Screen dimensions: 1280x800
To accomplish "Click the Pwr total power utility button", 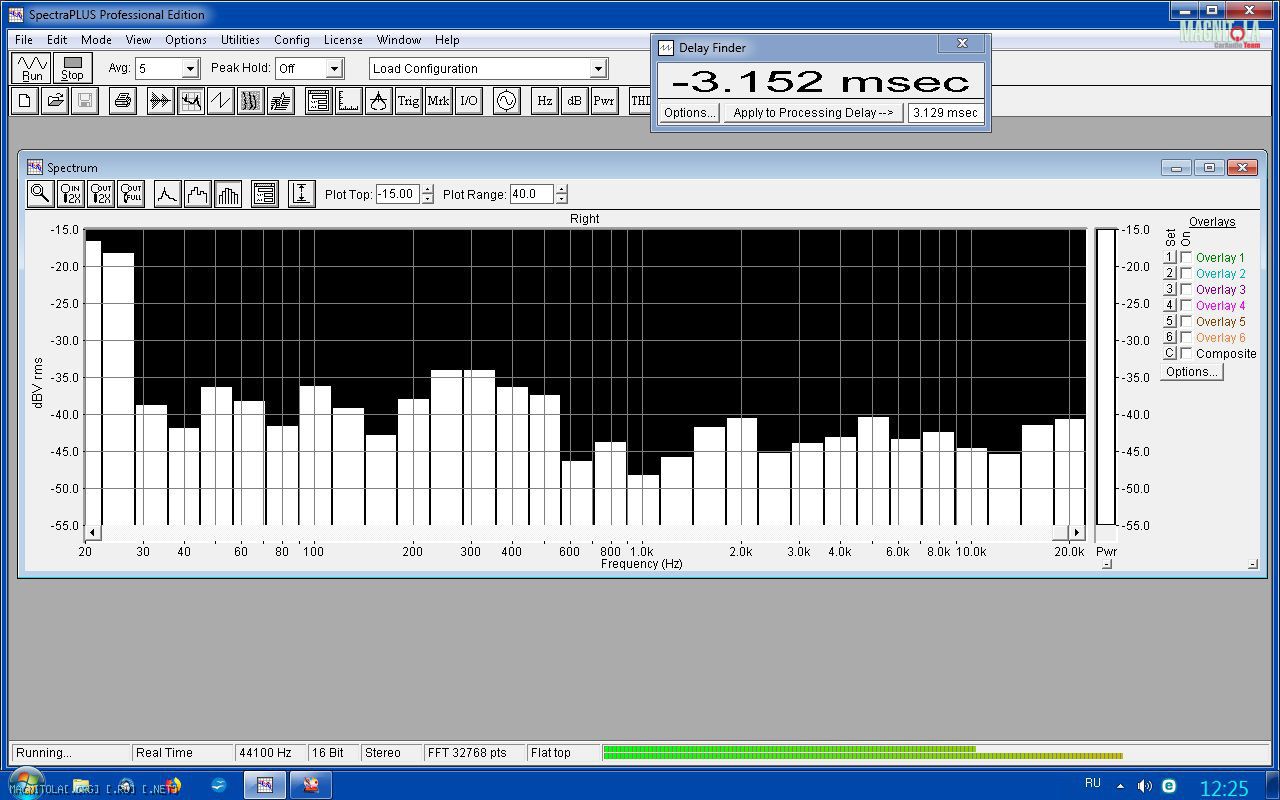I will click(605, 101).
